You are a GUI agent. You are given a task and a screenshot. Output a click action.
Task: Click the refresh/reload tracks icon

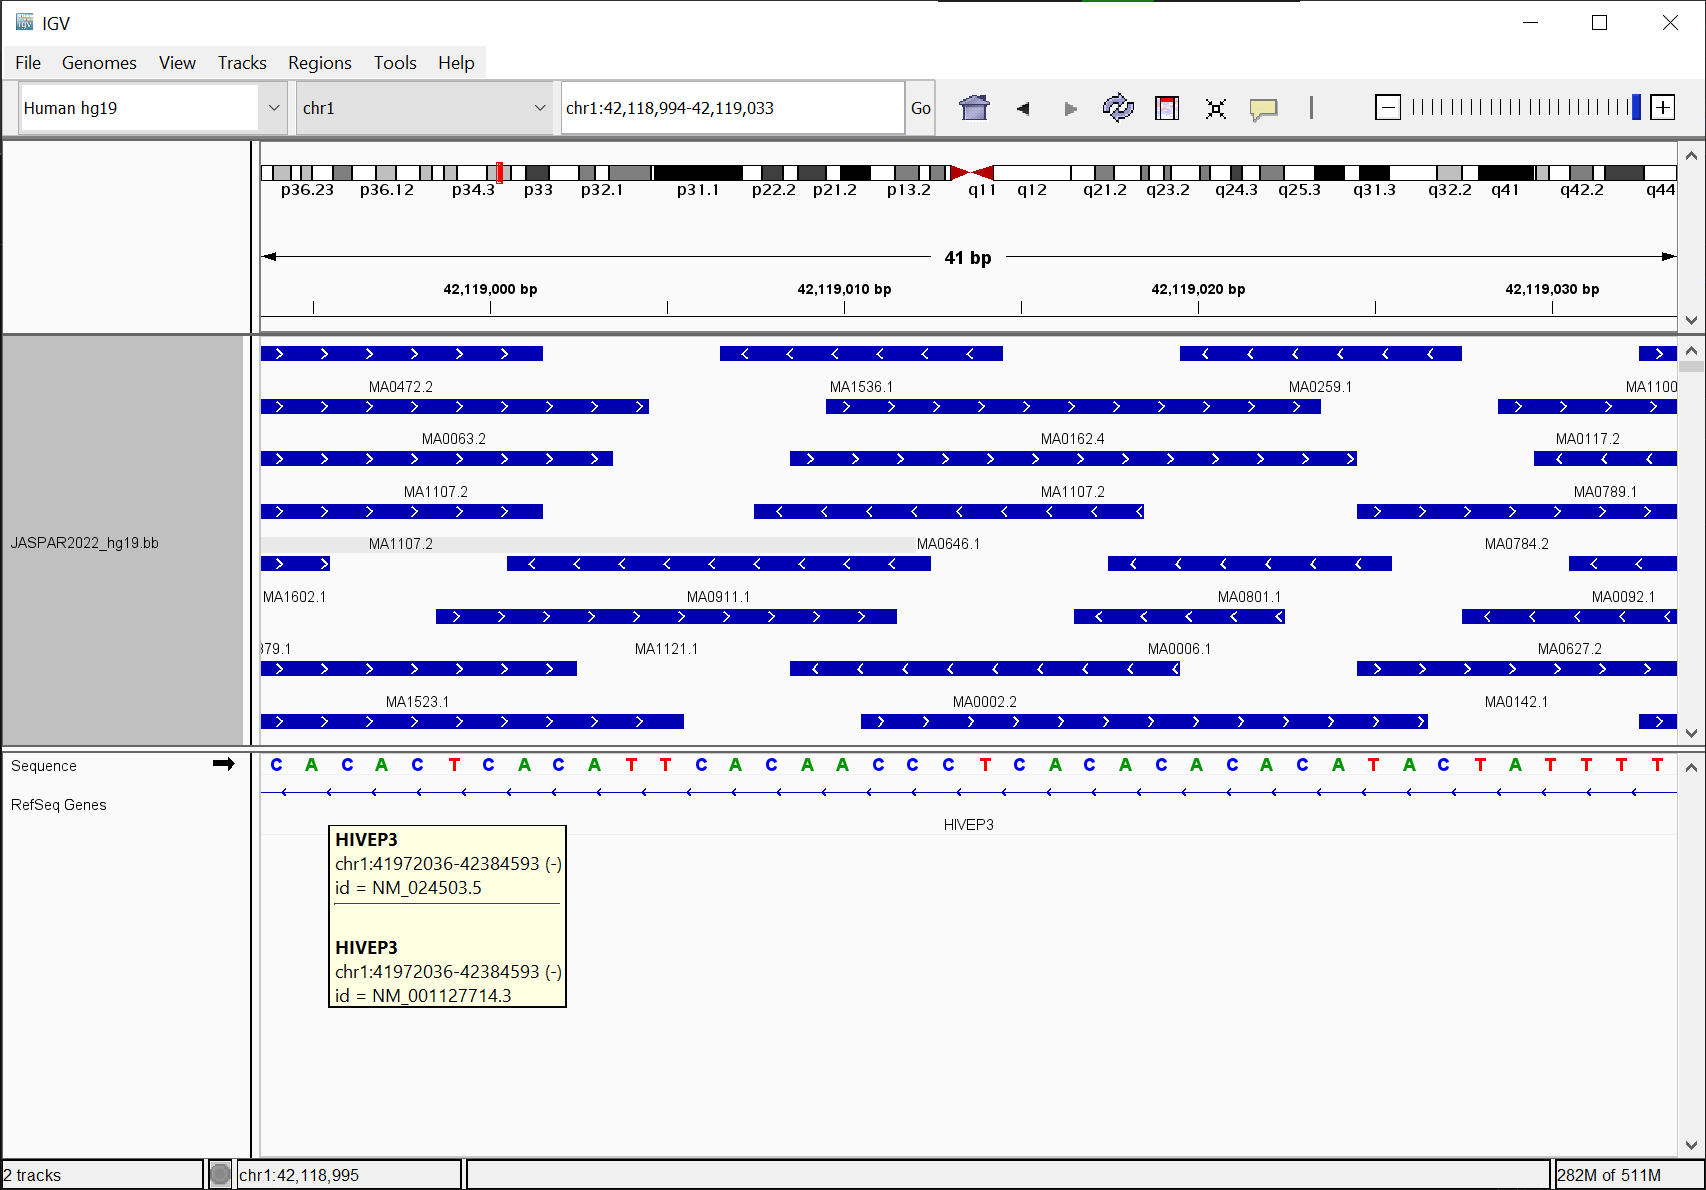(x=1118, y=107)
